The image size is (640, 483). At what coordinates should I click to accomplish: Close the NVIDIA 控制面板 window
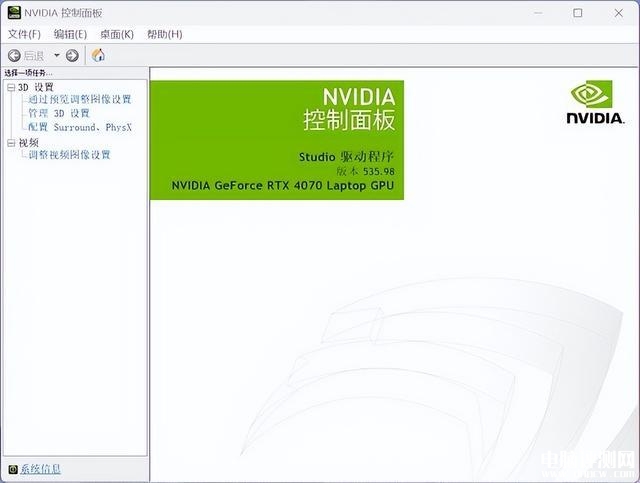coord(619,13)
